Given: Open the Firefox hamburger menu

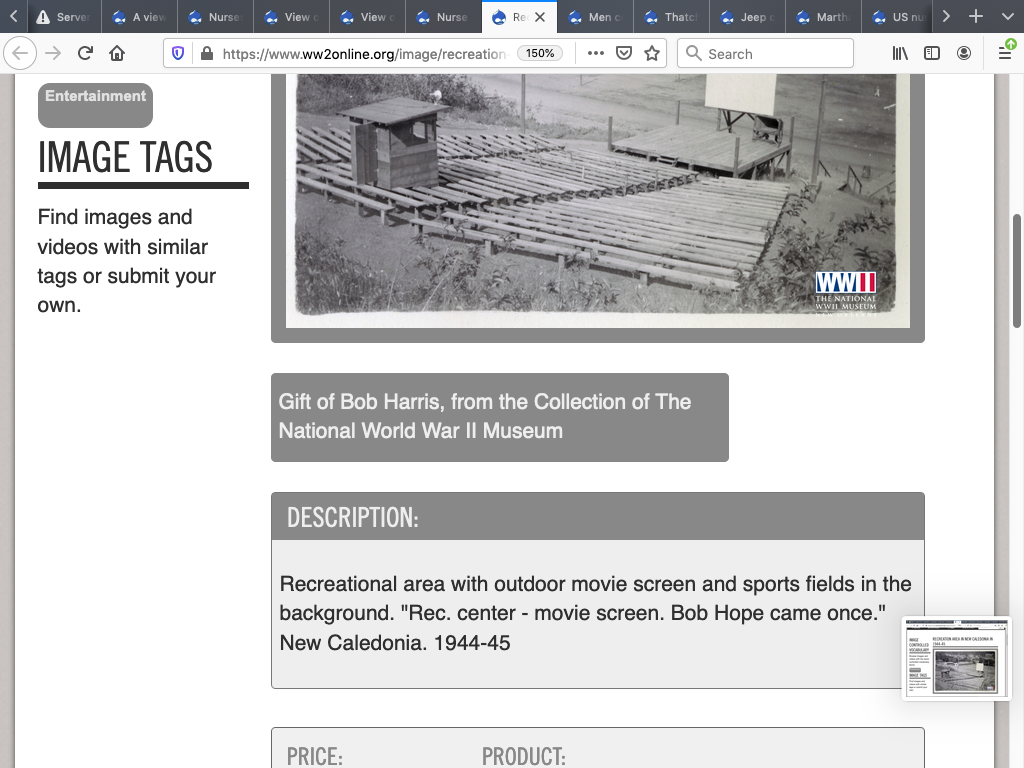Looking at the screenshot, I should pyautogui.click(x=1005, y=54).
